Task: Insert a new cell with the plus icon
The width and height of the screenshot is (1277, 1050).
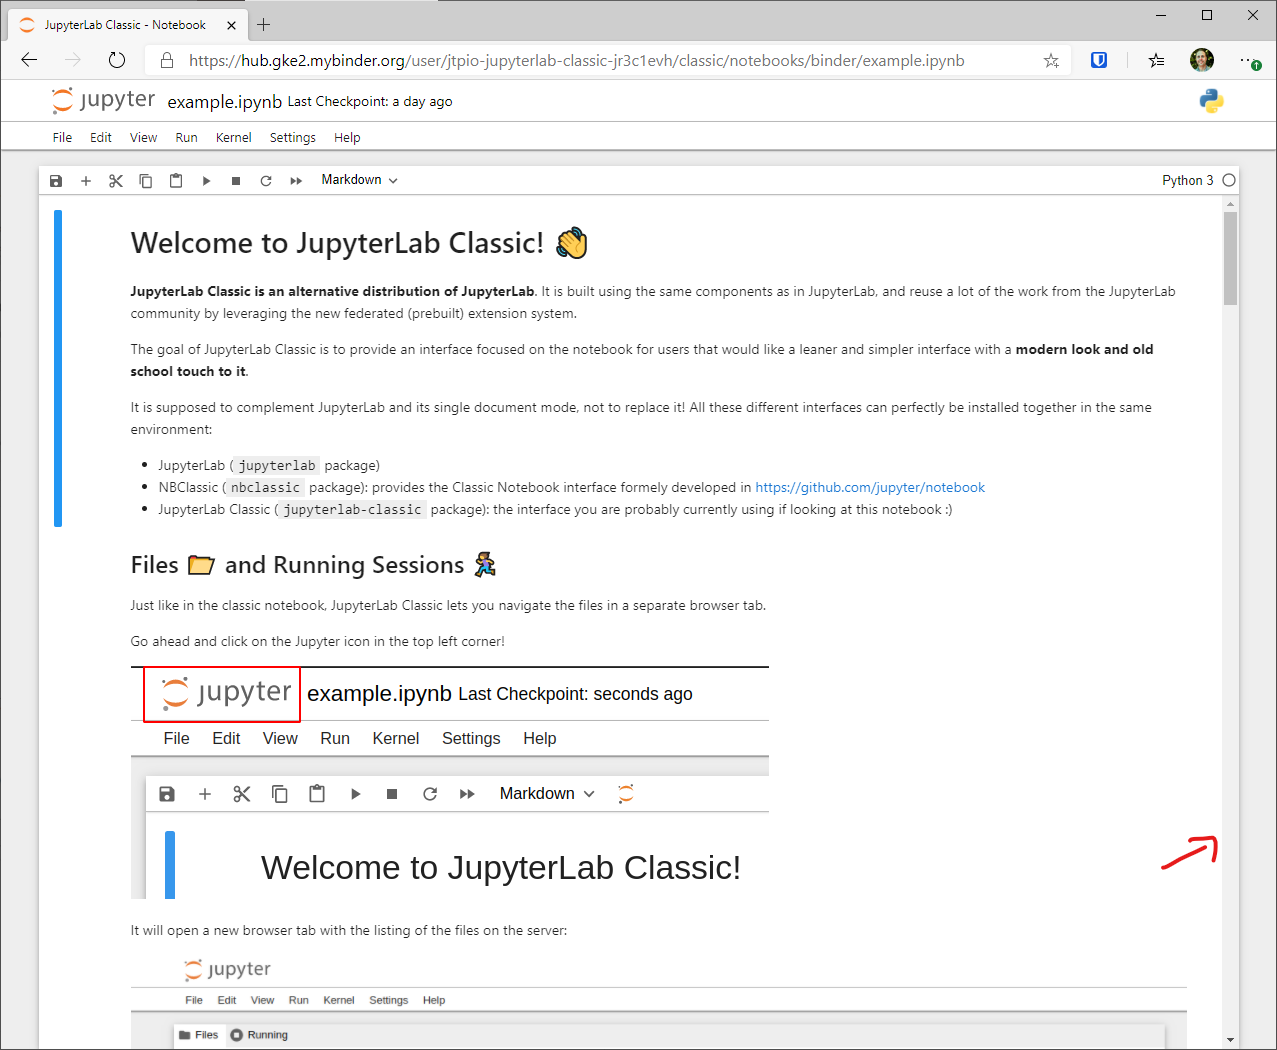Action: pos(86,180)
